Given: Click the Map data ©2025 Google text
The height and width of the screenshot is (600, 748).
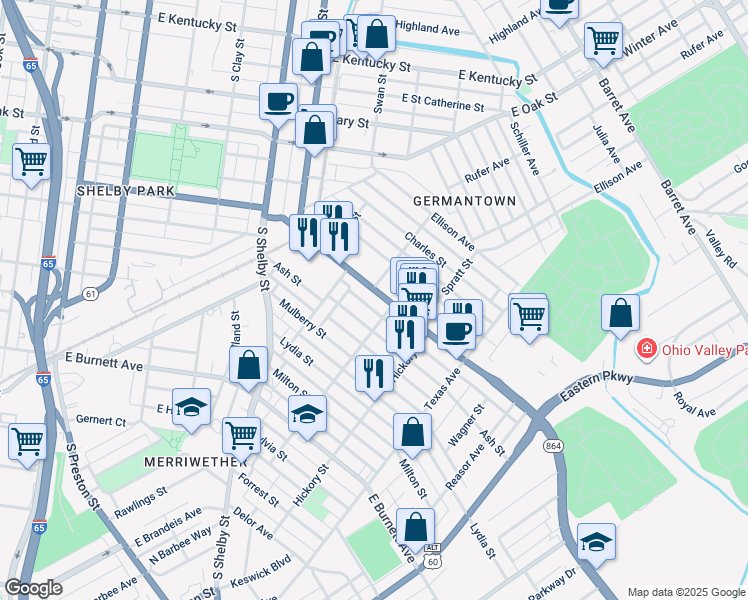Looking at the screenshot, I should click(x=687, y=592).
